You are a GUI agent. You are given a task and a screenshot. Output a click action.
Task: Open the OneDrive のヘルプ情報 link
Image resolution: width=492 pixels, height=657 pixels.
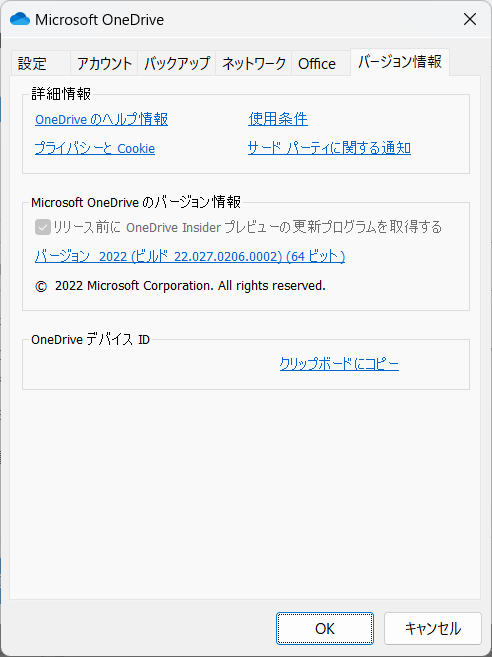click(x=101, y=119)
